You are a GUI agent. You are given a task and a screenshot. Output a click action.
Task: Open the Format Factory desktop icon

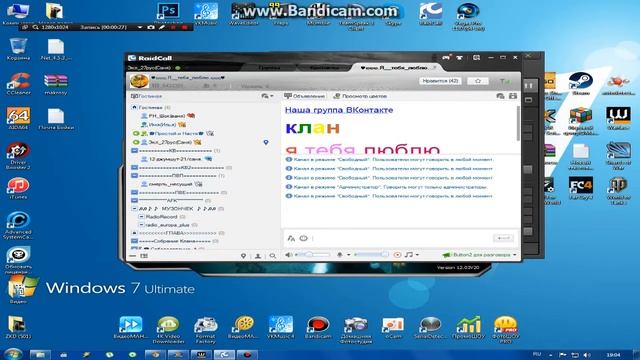pos(205,330)
